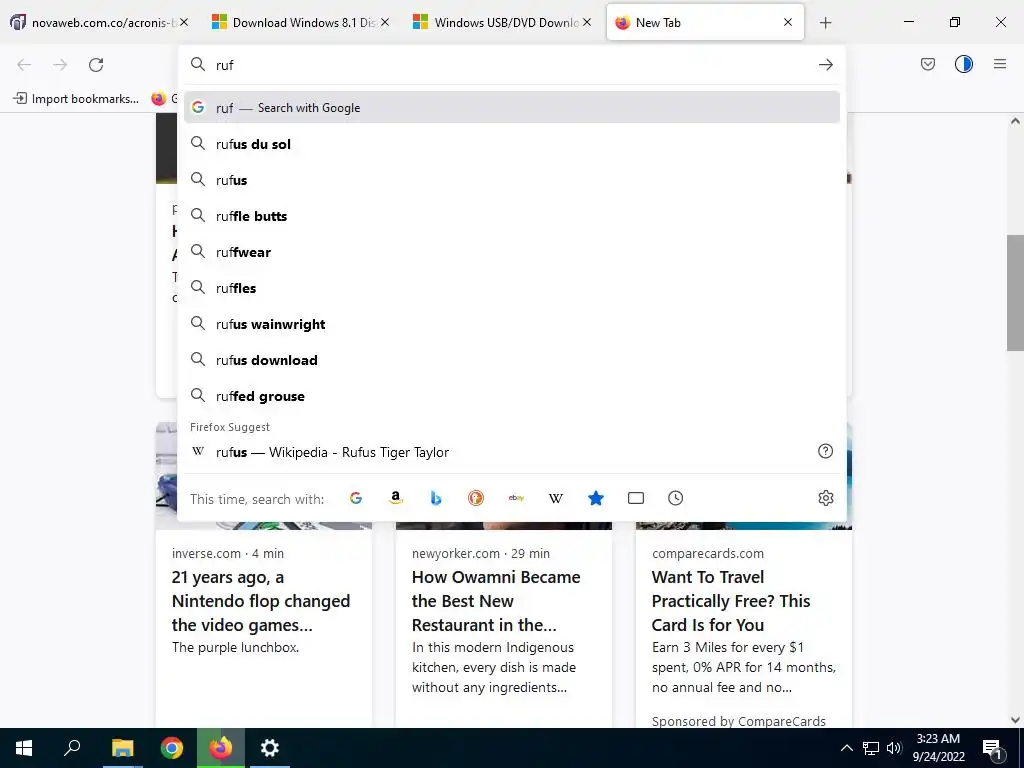Select Wikipedia search shortcut icon

(556, 498)
